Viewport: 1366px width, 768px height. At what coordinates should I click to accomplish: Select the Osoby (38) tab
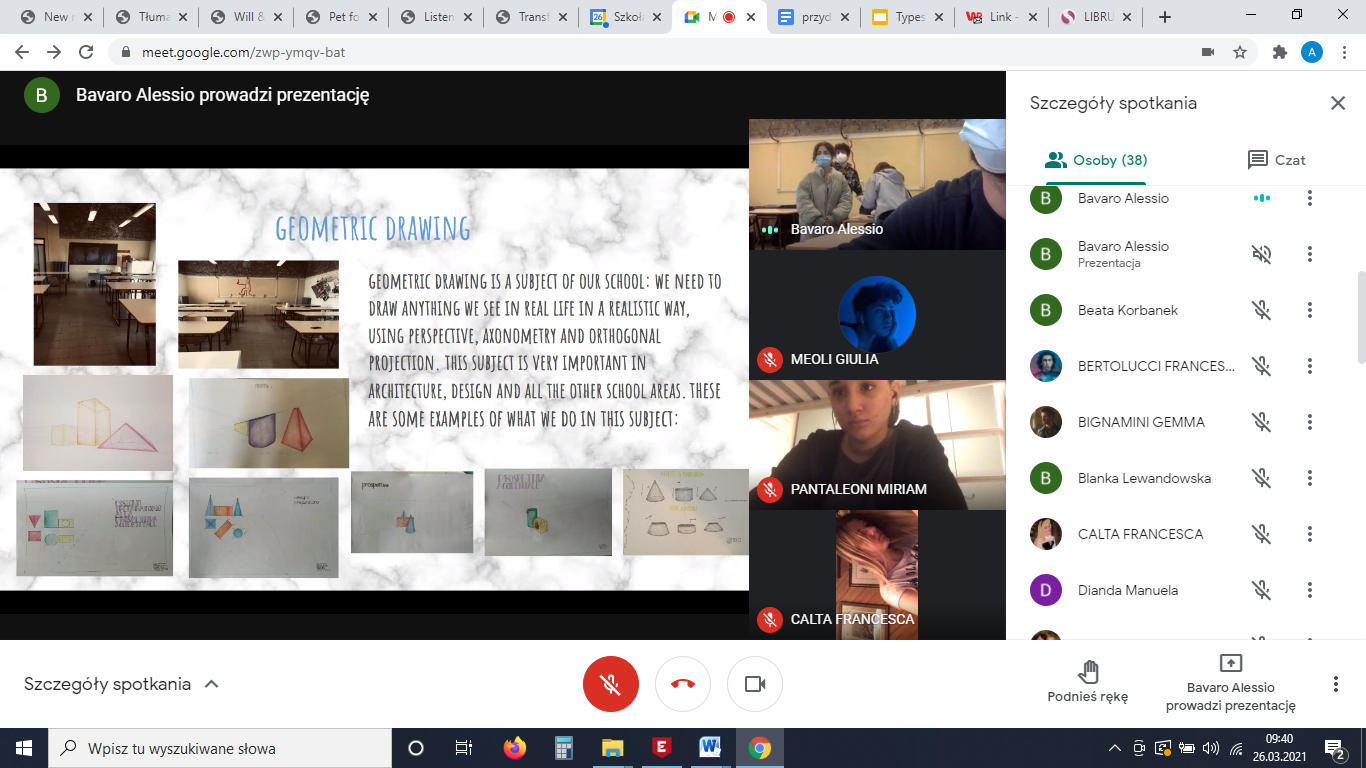[1095, 160]
